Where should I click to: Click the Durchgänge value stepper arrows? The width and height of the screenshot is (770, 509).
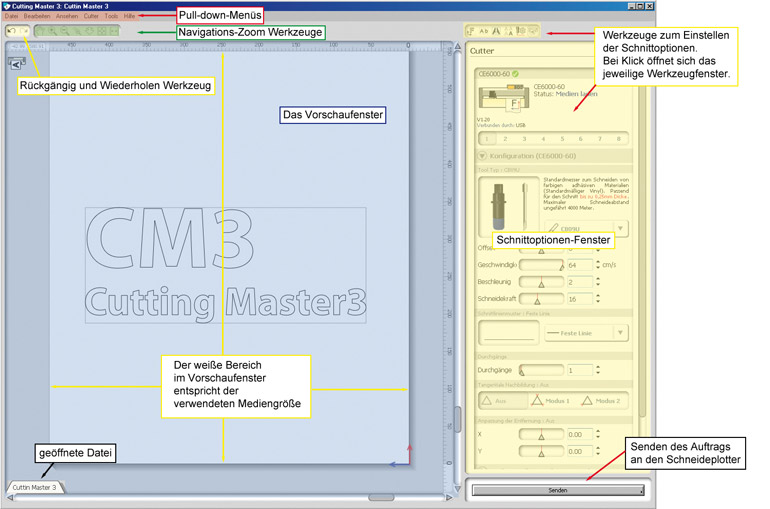click(x=598, y=370)
